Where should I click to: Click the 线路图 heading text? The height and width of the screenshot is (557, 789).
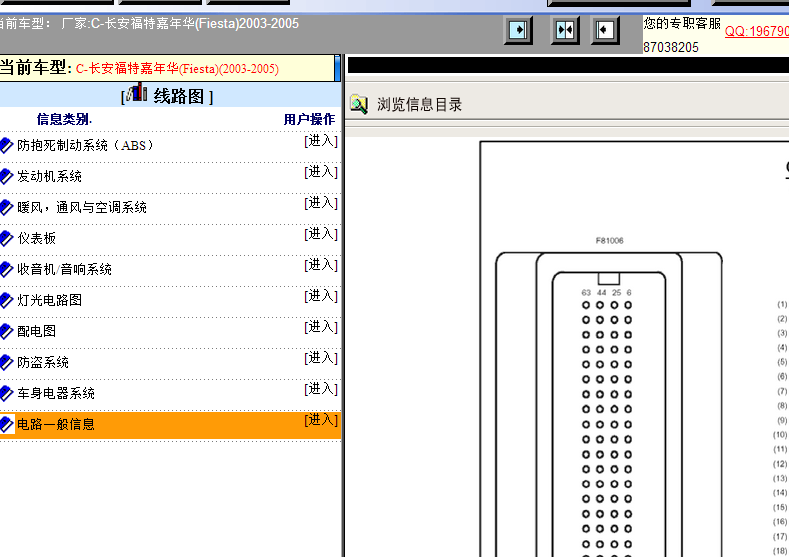coord(179,96)
